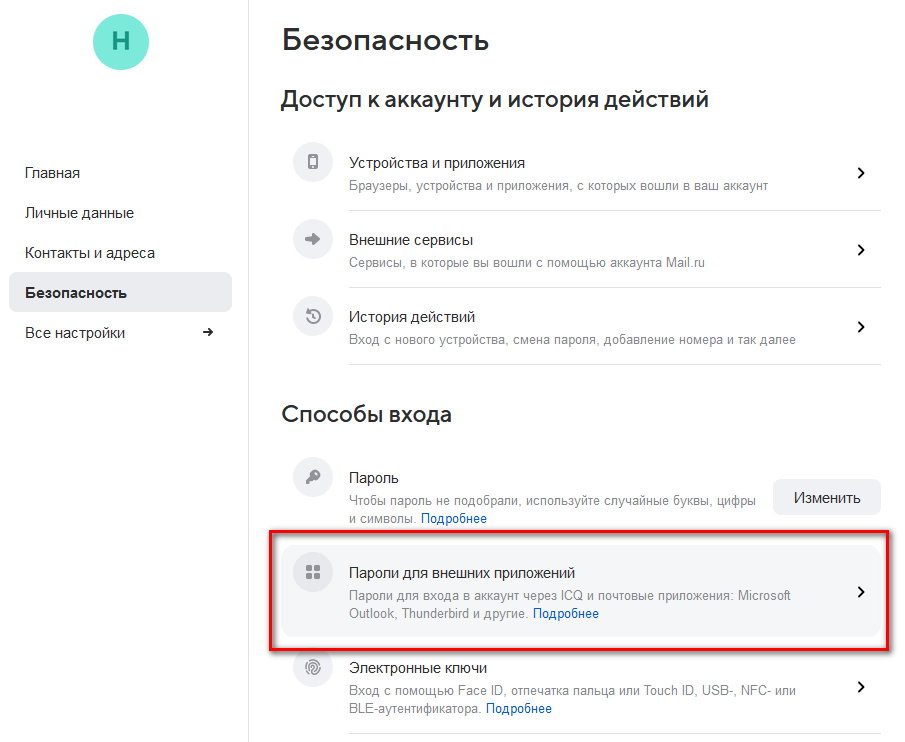This screenshot has width=905, height=742.
Task: Open Электронные ключи via right chevron
Action: (861, 687)
